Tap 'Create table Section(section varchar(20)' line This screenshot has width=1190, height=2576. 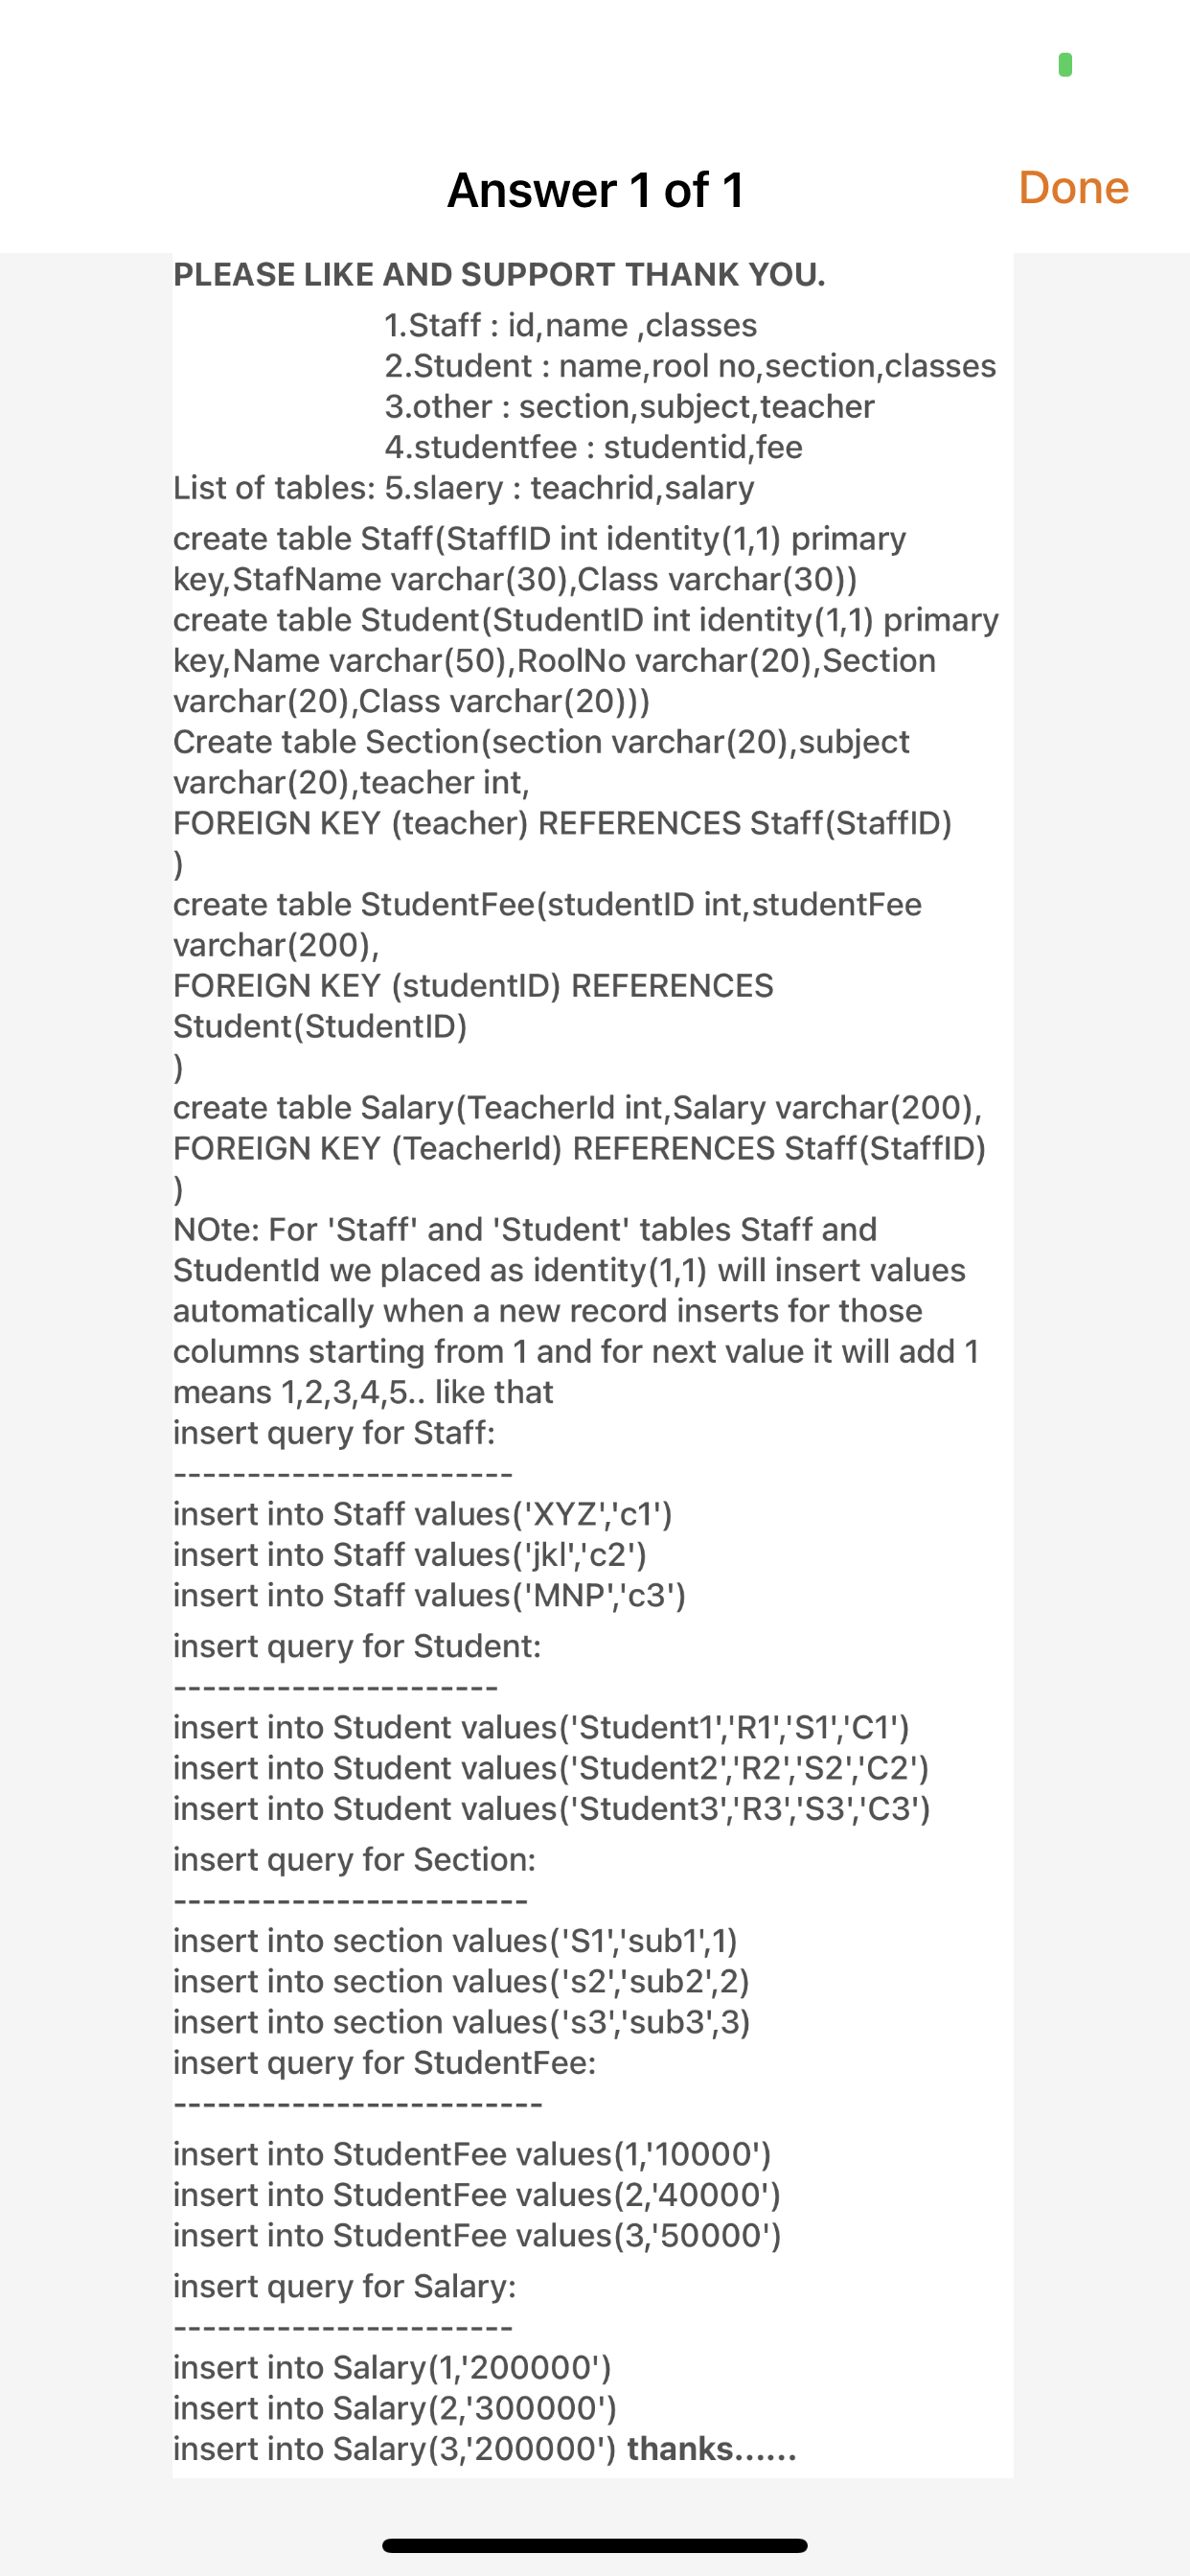pyautogui.click(x=541, y=742)
